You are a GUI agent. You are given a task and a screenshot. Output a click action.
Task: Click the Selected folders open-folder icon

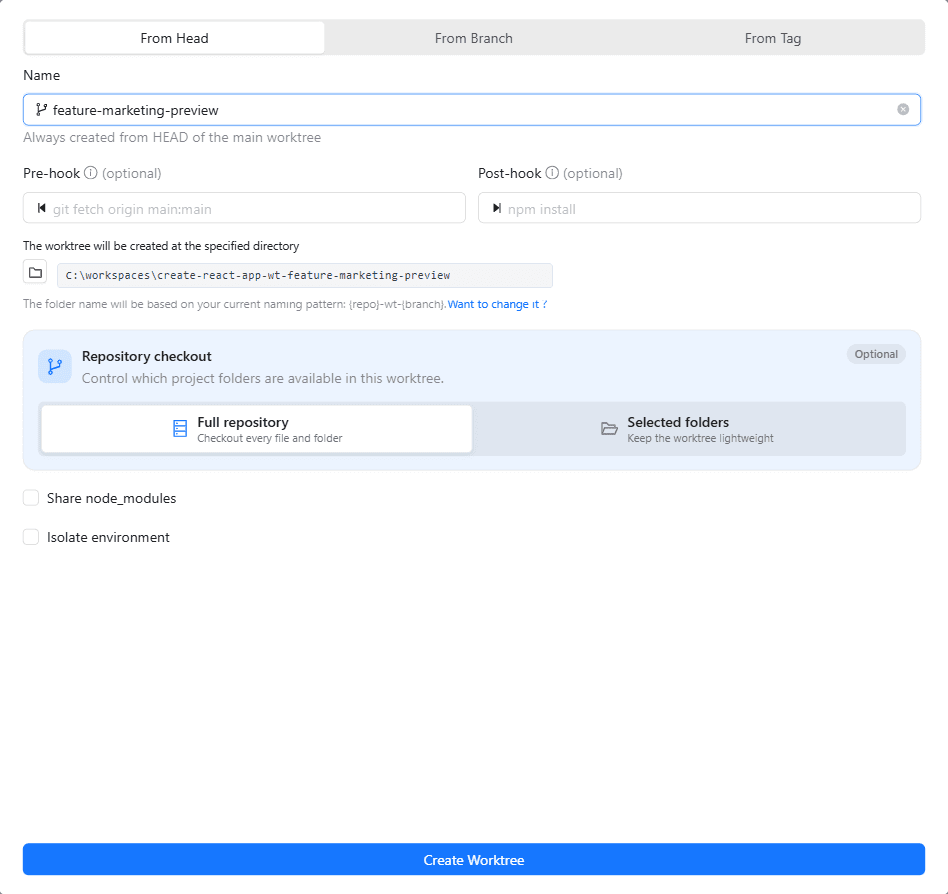(609, 429)
